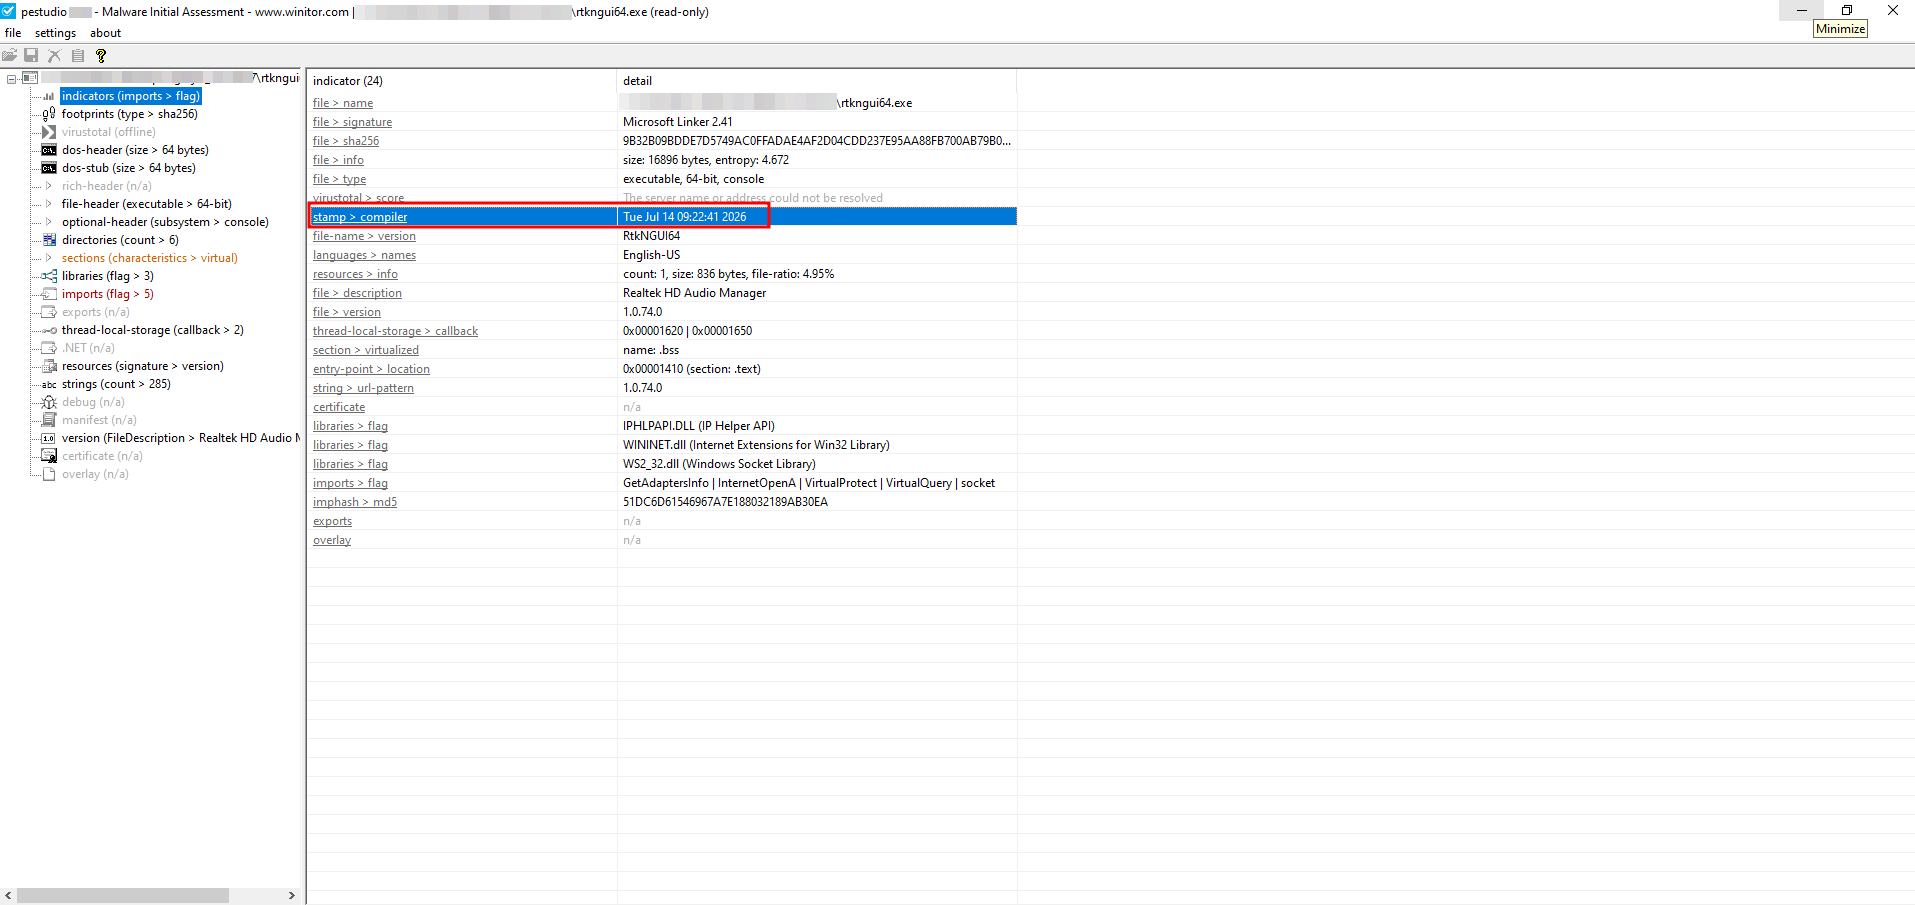
Task: Click the indicators bar-chart icon in tree
Action: click(49, 96)
